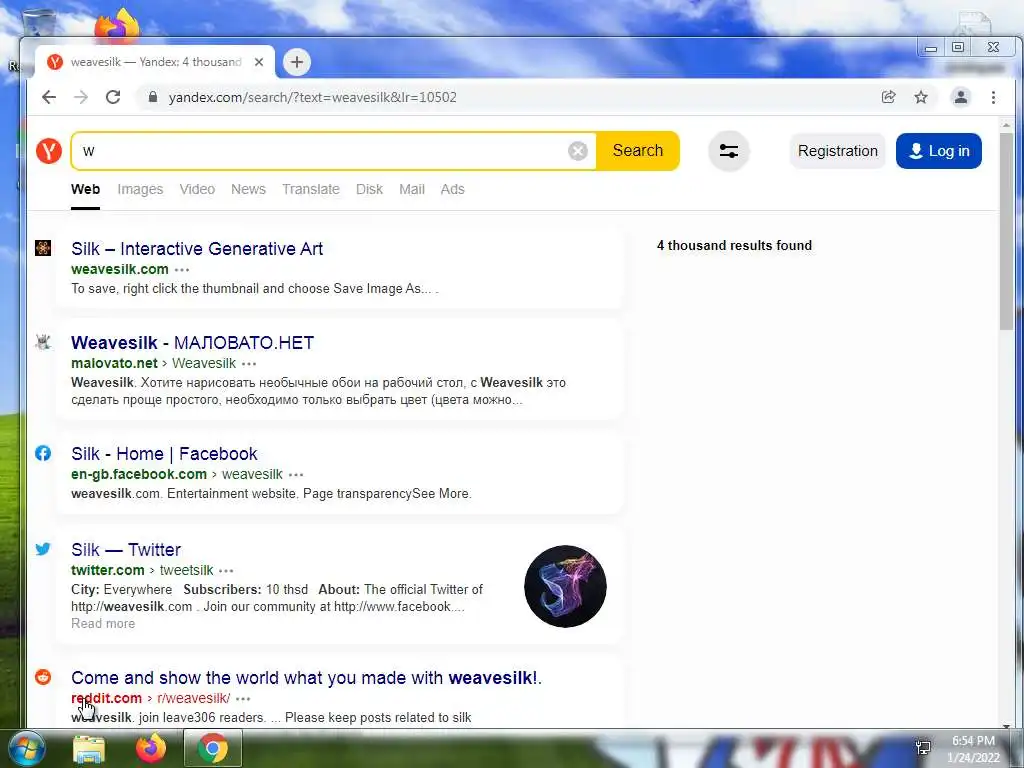Screen dimensions: 1024x768
Task: Expand options dots next to en-gb.facebook.com weavesilk
Action: pos(296,475)
